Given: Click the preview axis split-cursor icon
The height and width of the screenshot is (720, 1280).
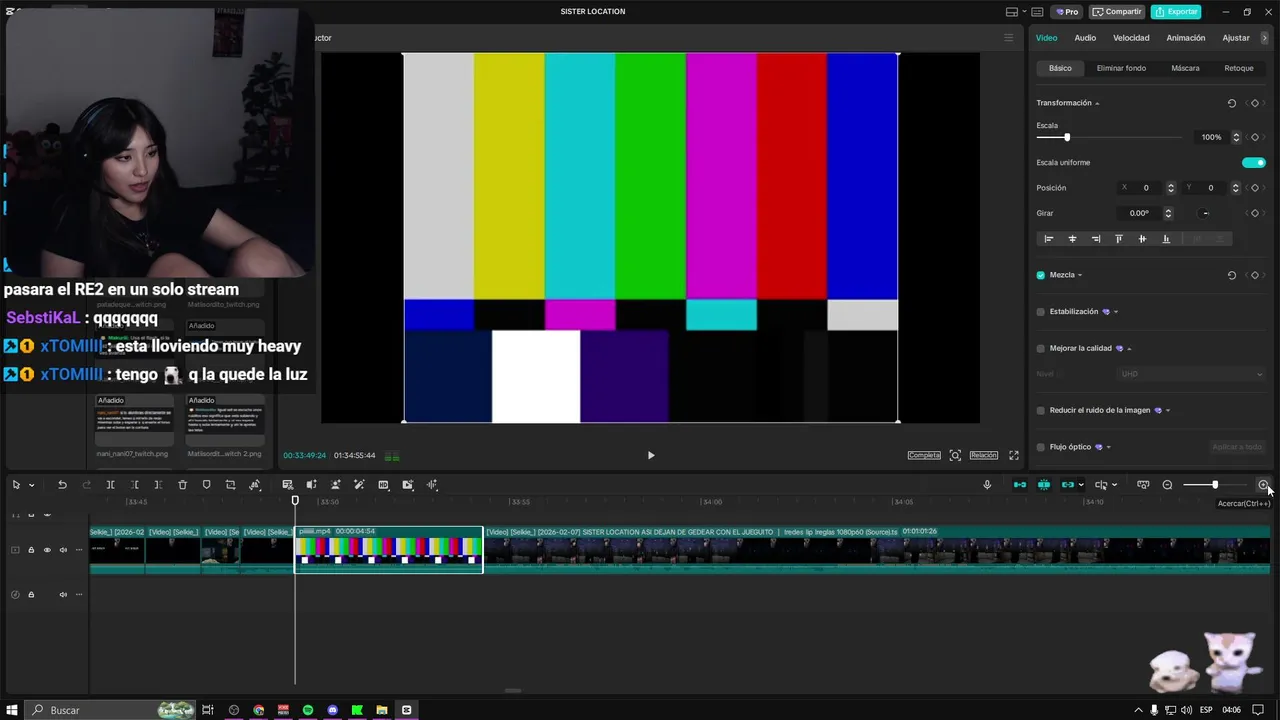Looking at the screenshot, I should click(1101, 485).
